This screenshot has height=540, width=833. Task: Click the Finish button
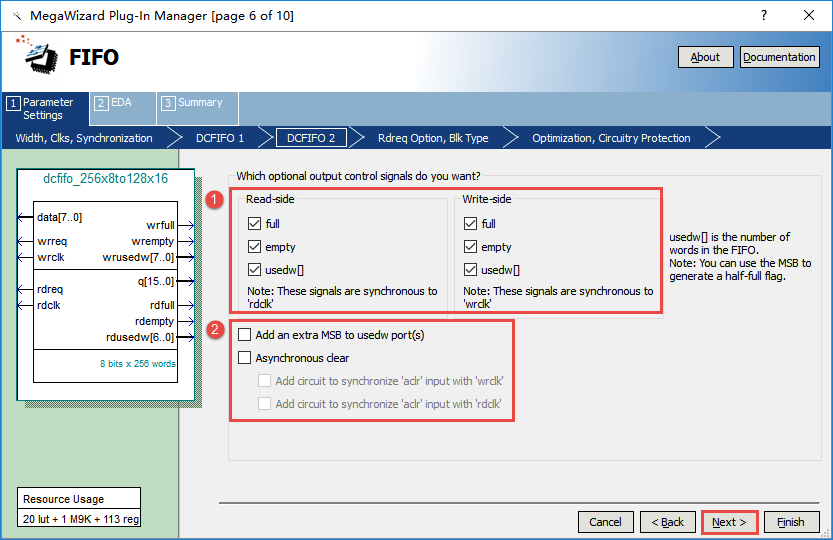[792, 522]
